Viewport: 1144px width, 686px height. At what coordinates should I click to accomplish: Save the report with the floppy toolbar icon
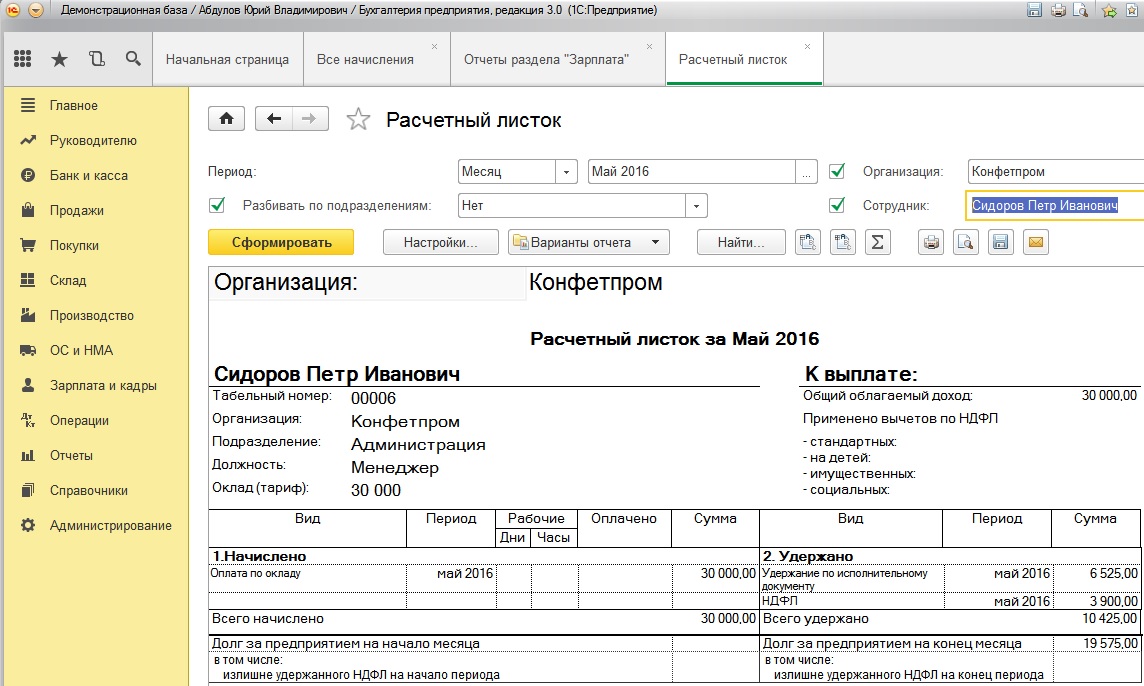(1001, 242)
